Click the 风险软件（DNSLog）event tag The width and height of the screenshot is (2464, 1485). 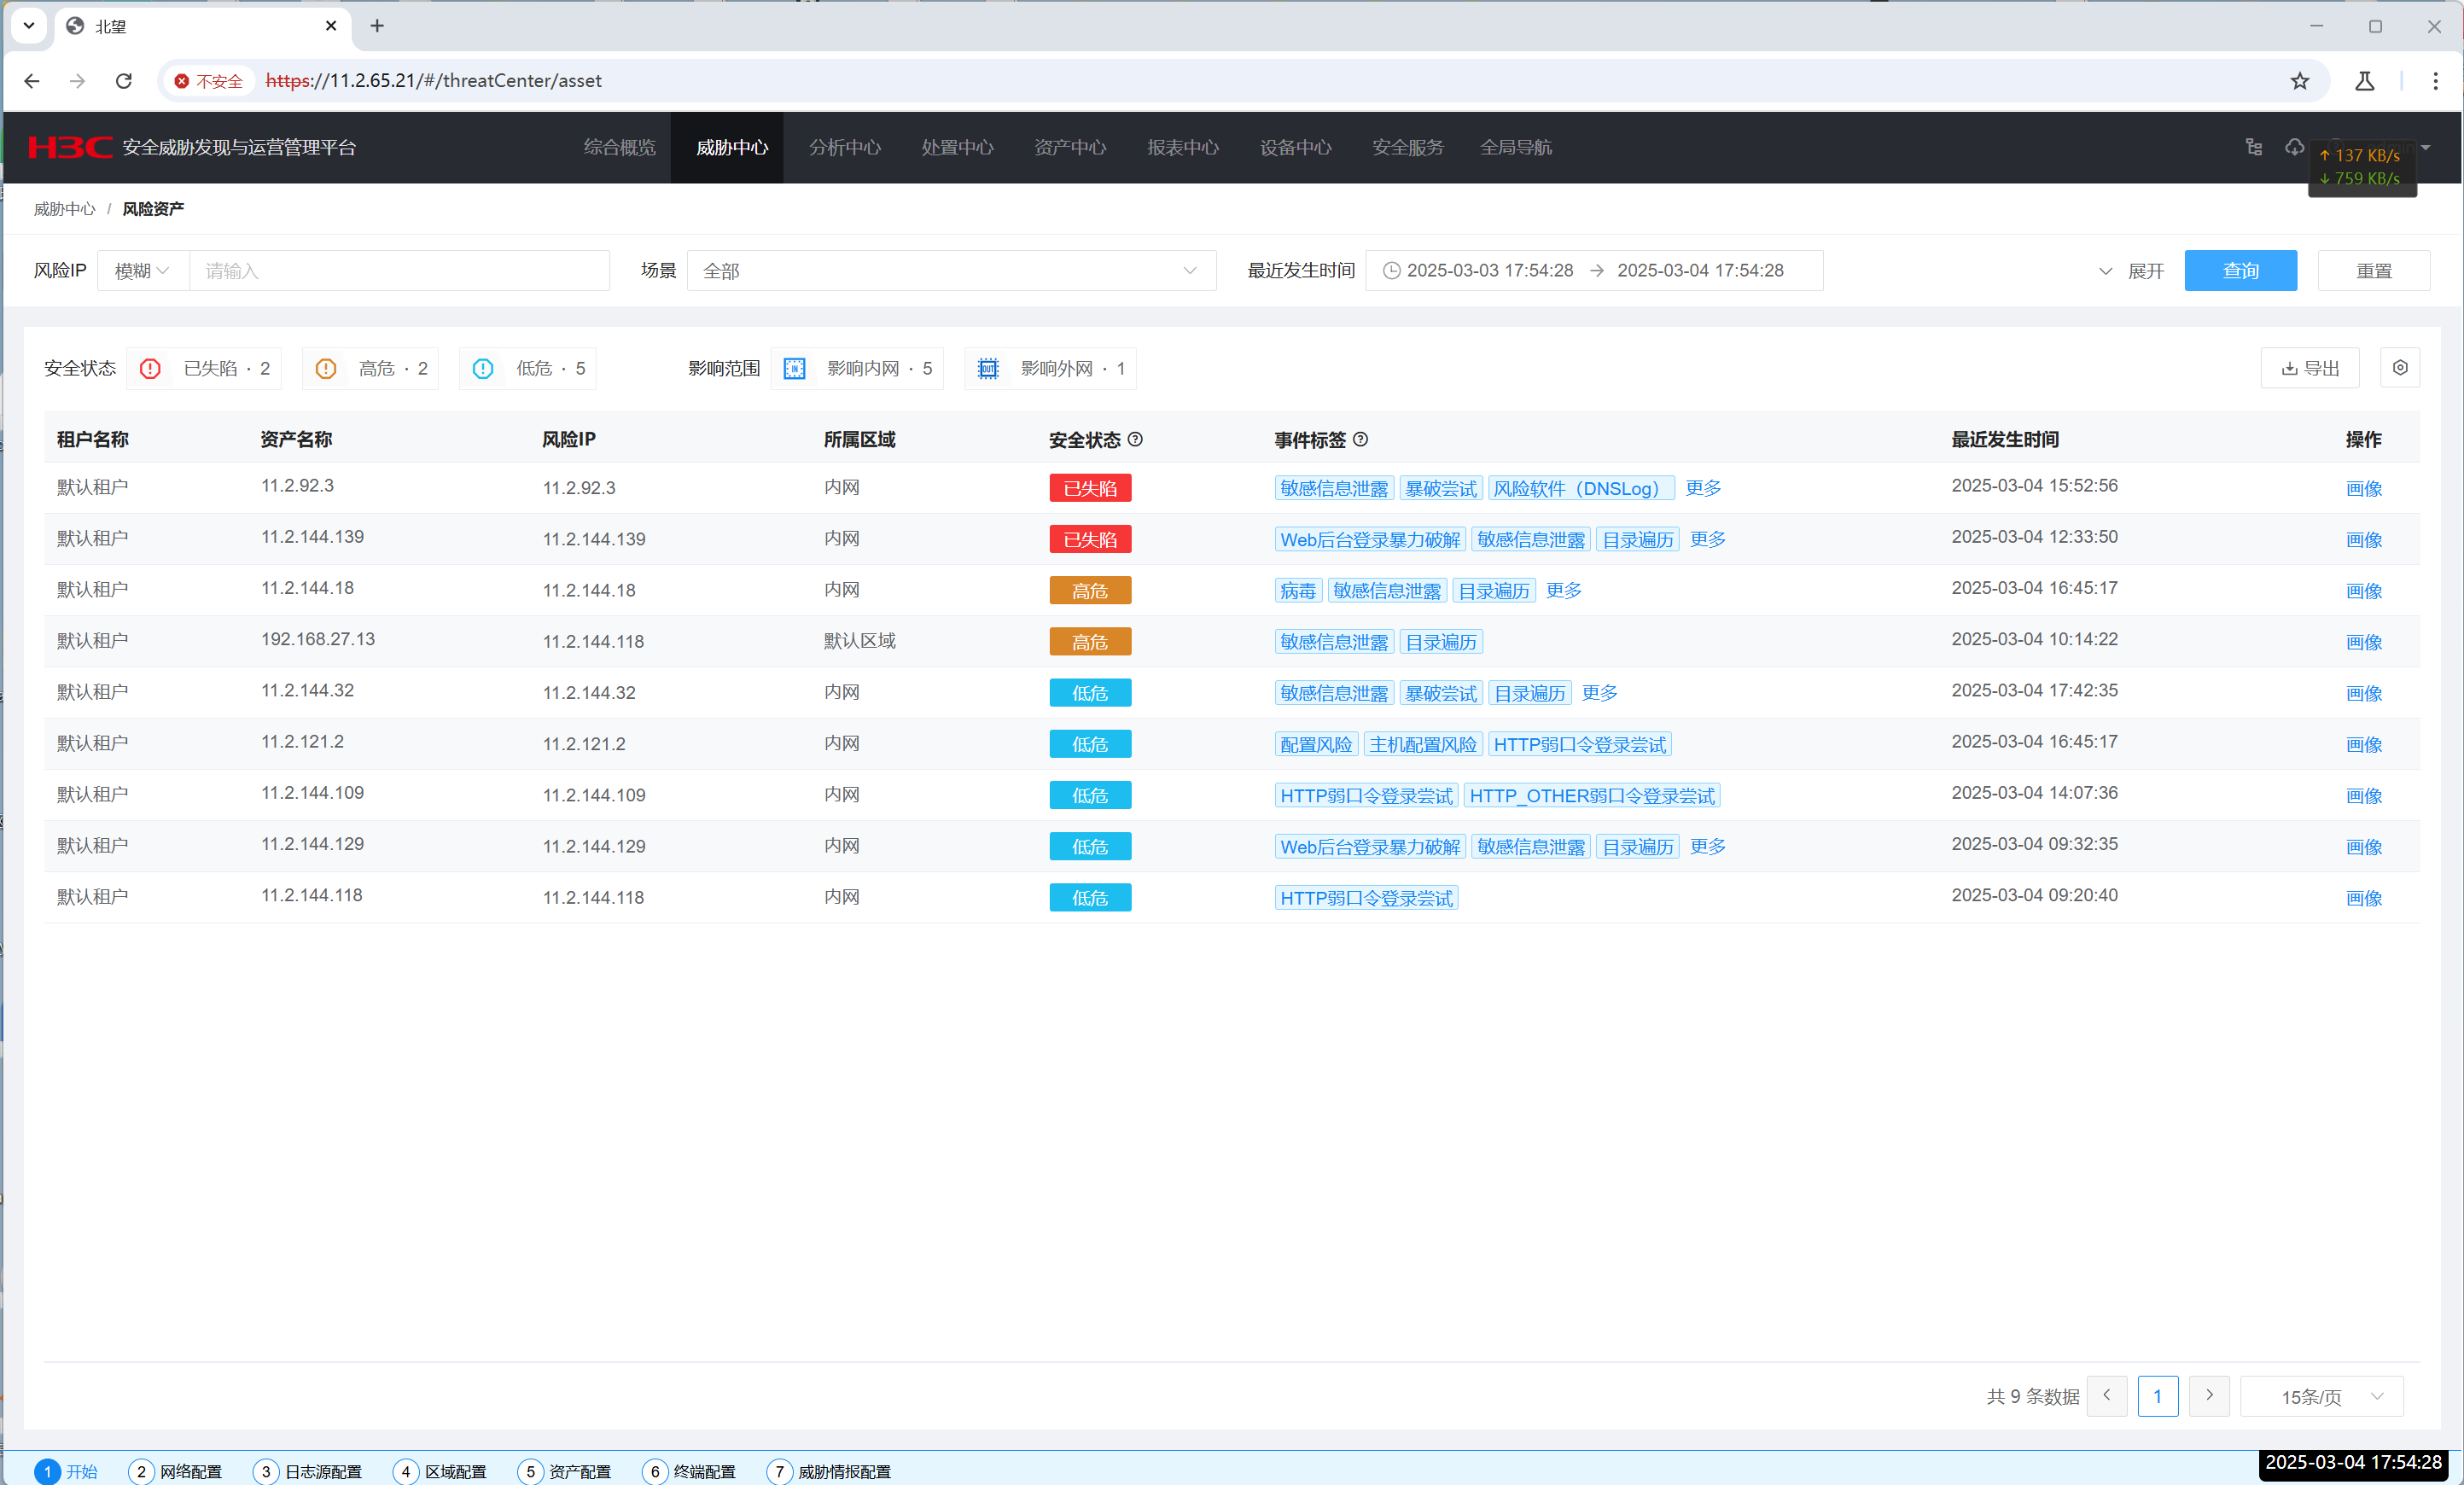pos(1582,488)
